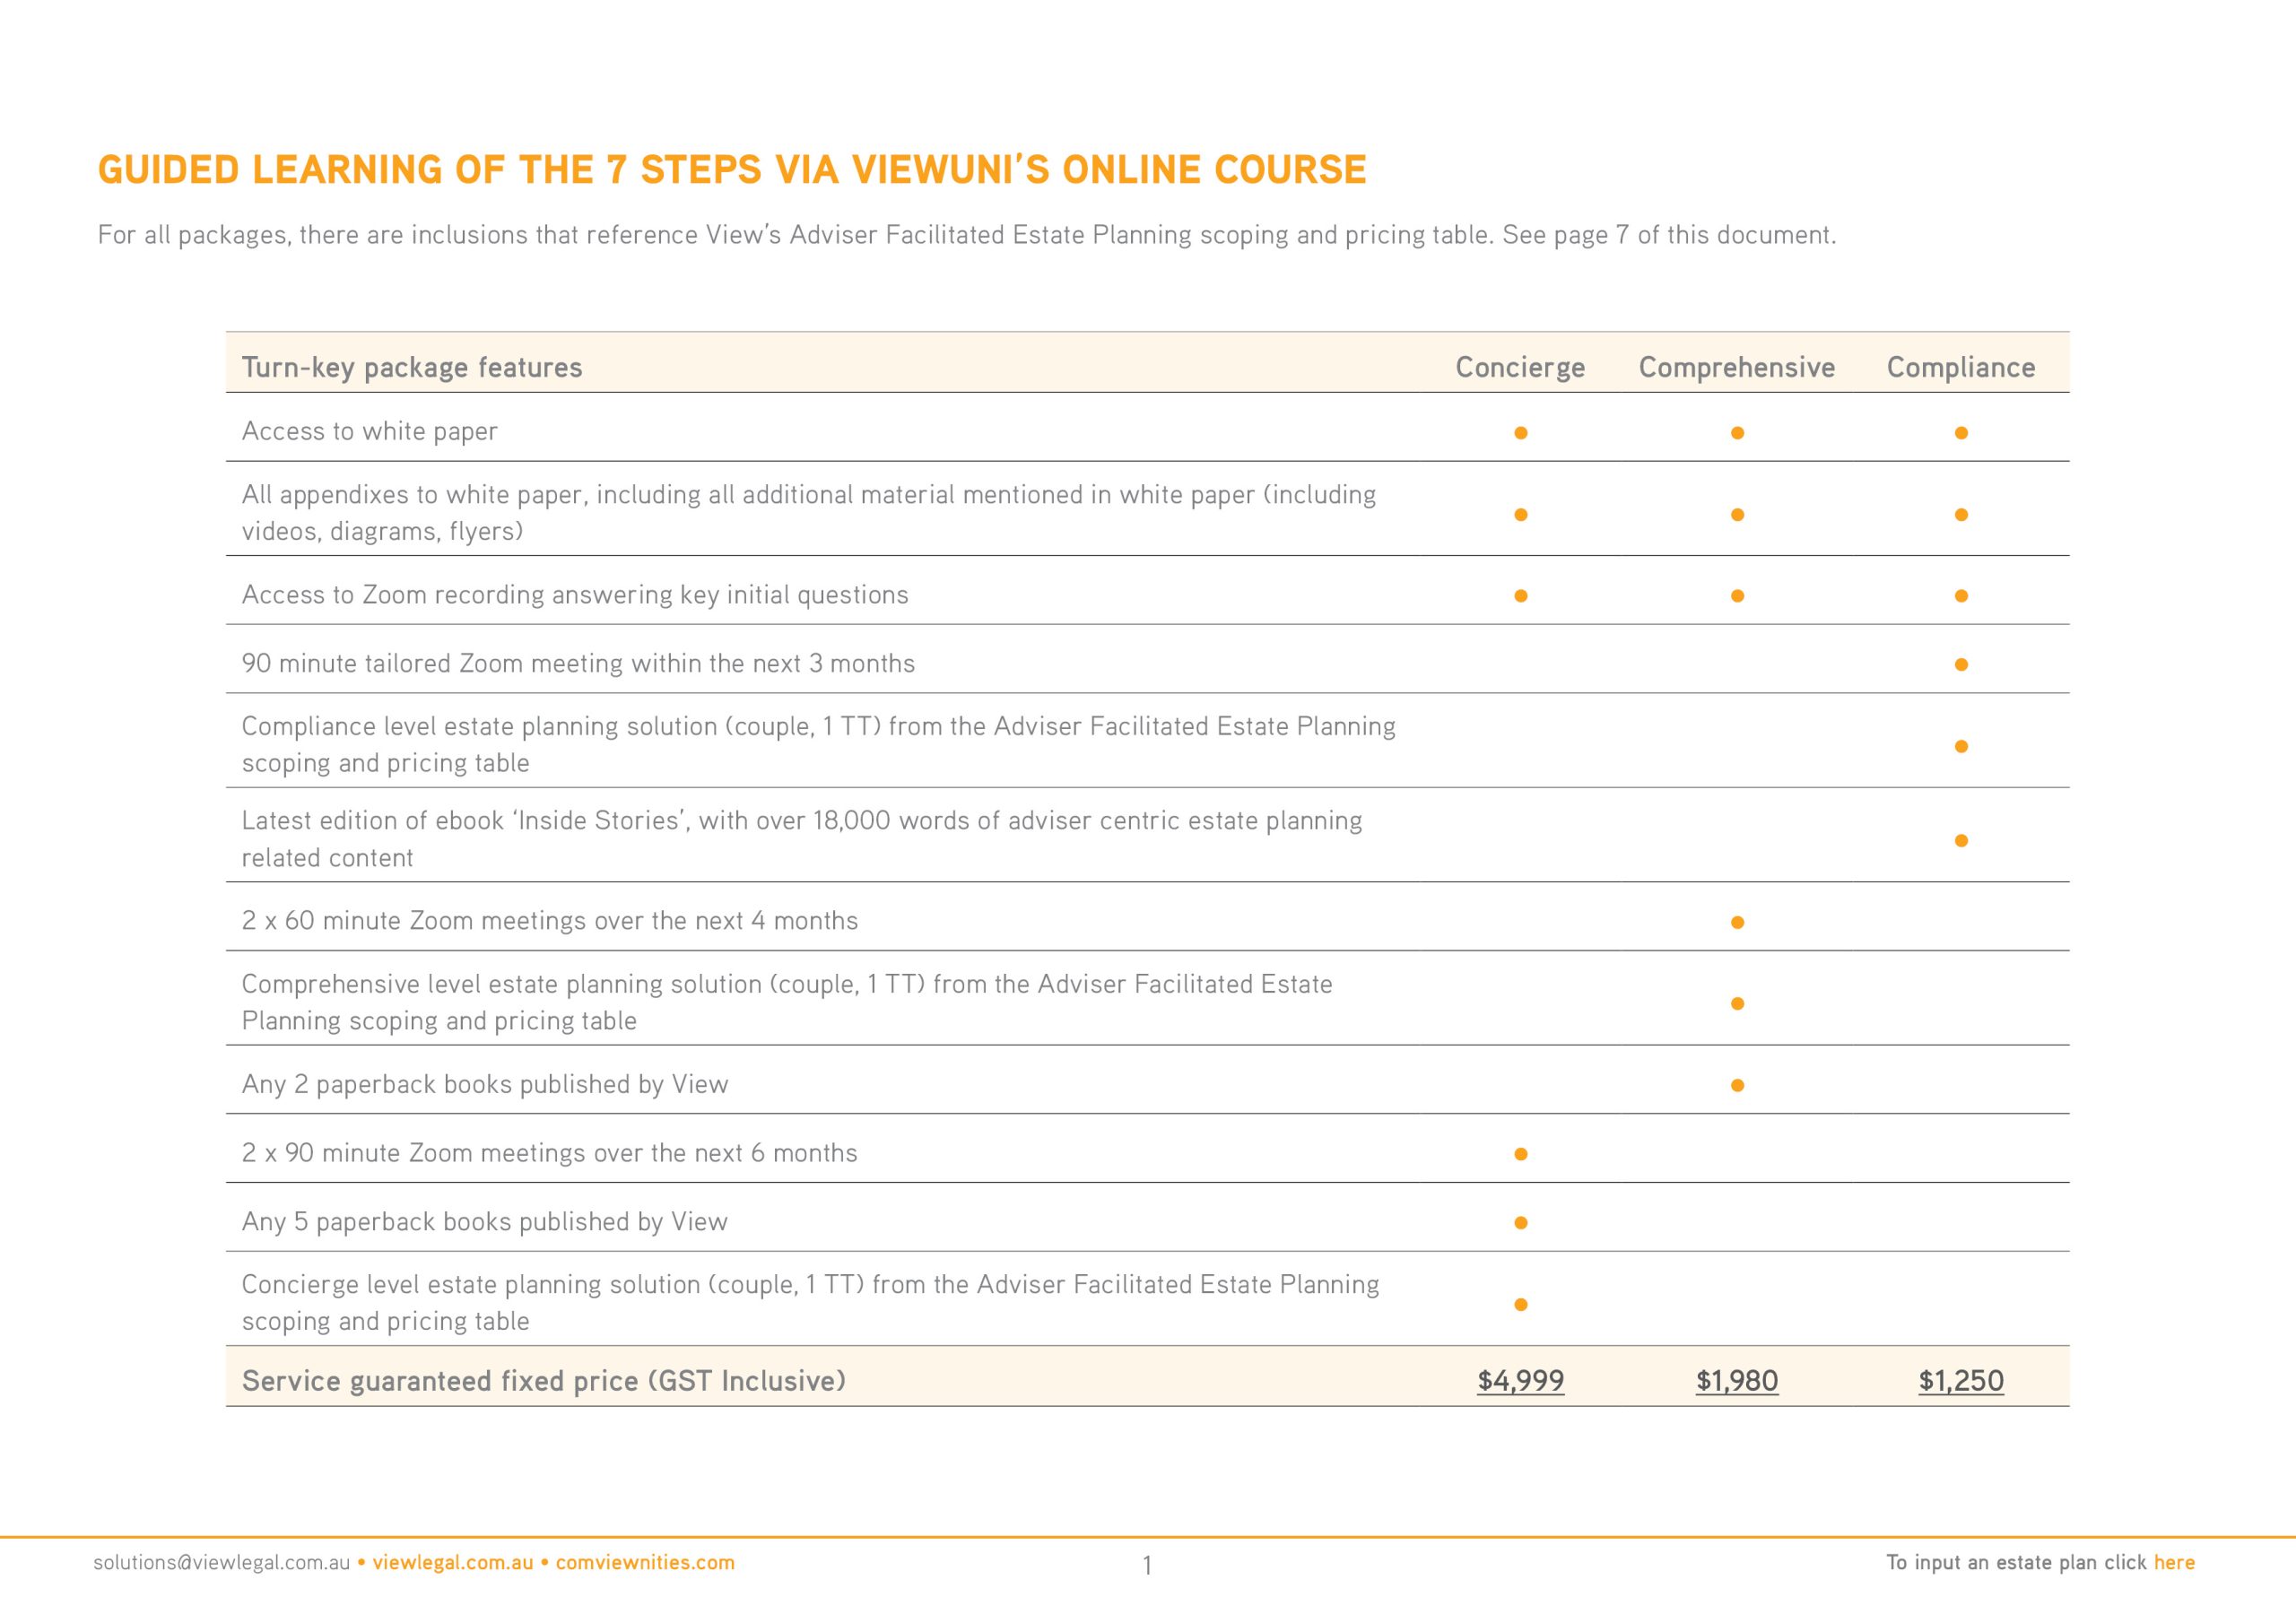Click Concierge dot for 2 x 90 minute meetings
This screenshot has height=1623, width=2296.
[1520, 1154]
